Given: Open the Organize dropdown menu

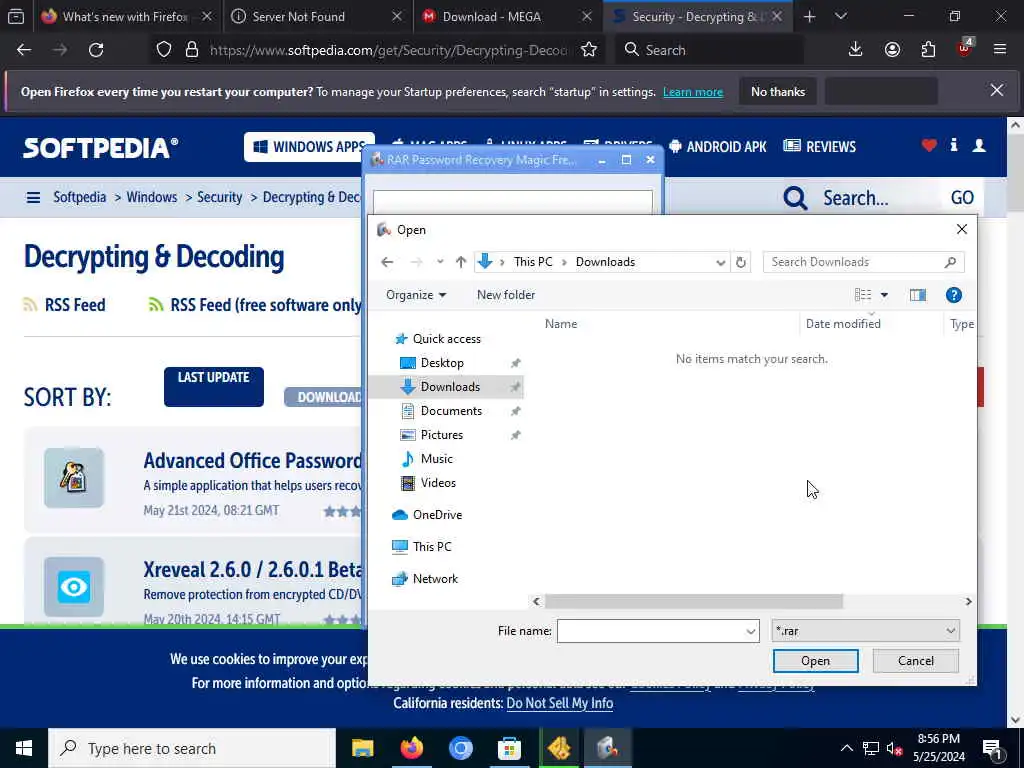Looking at the screenshot, I should tap(416, 295).
